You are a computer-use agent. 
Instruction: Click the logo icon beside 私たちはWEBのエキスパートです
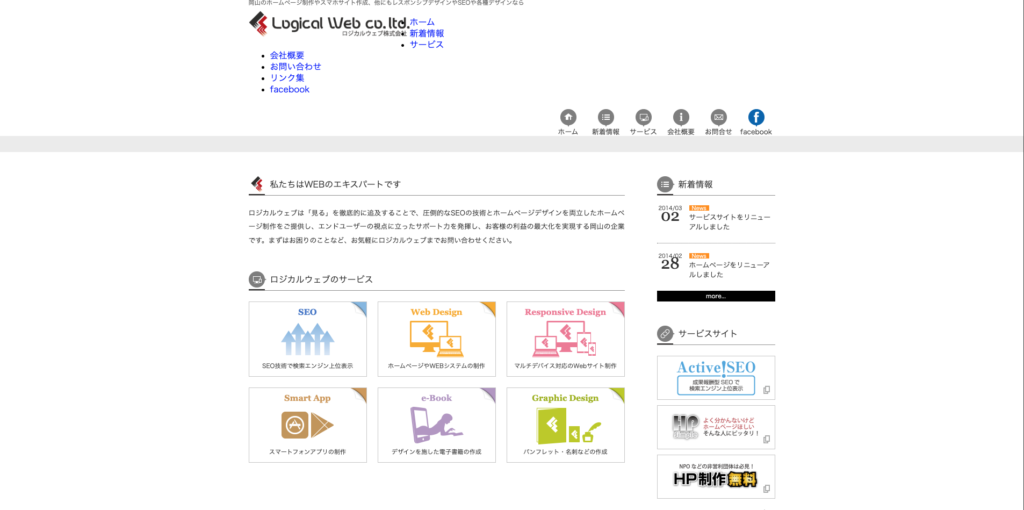point(257,184)
